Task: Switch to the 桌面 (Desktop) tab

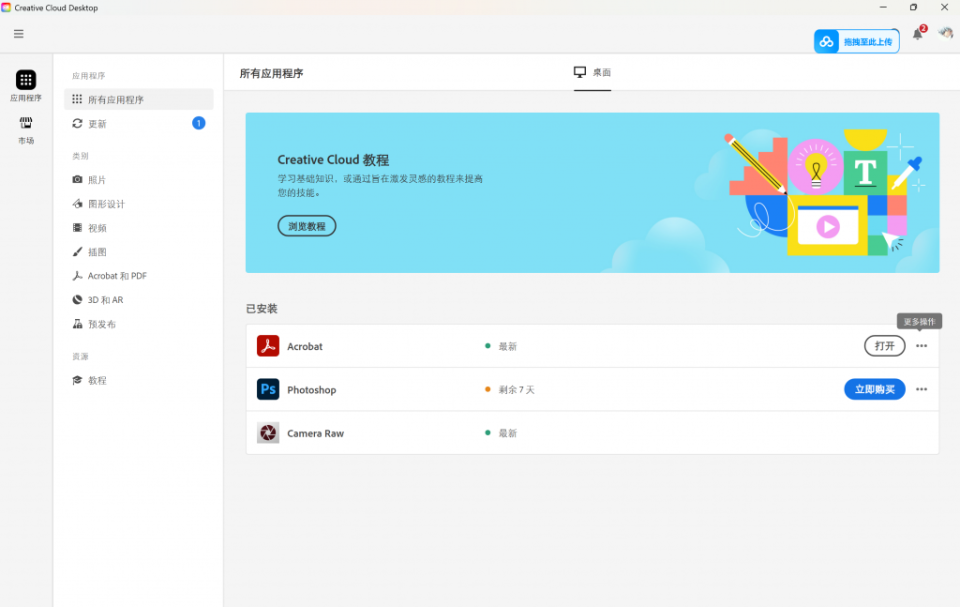Action: coord(592,72)
